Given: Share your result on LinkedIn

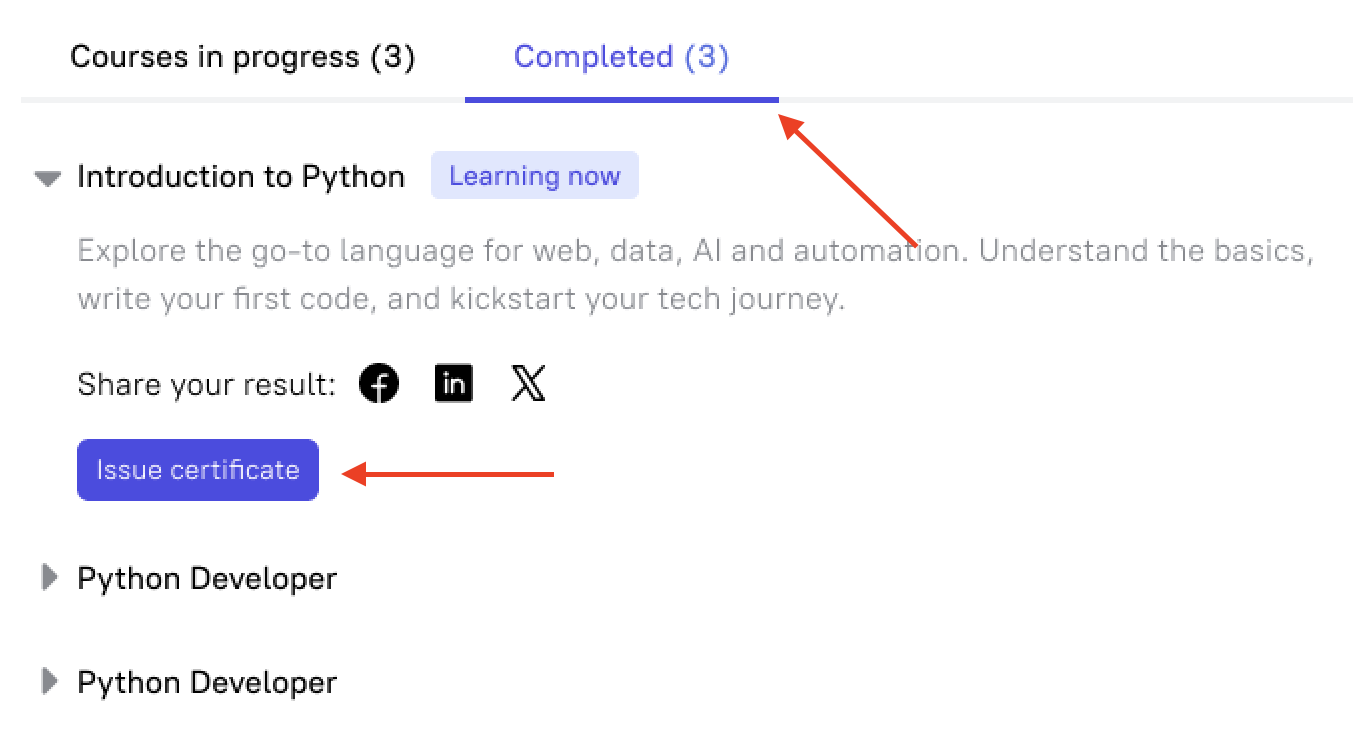Looking at the screenshot, I should [454, 384].
